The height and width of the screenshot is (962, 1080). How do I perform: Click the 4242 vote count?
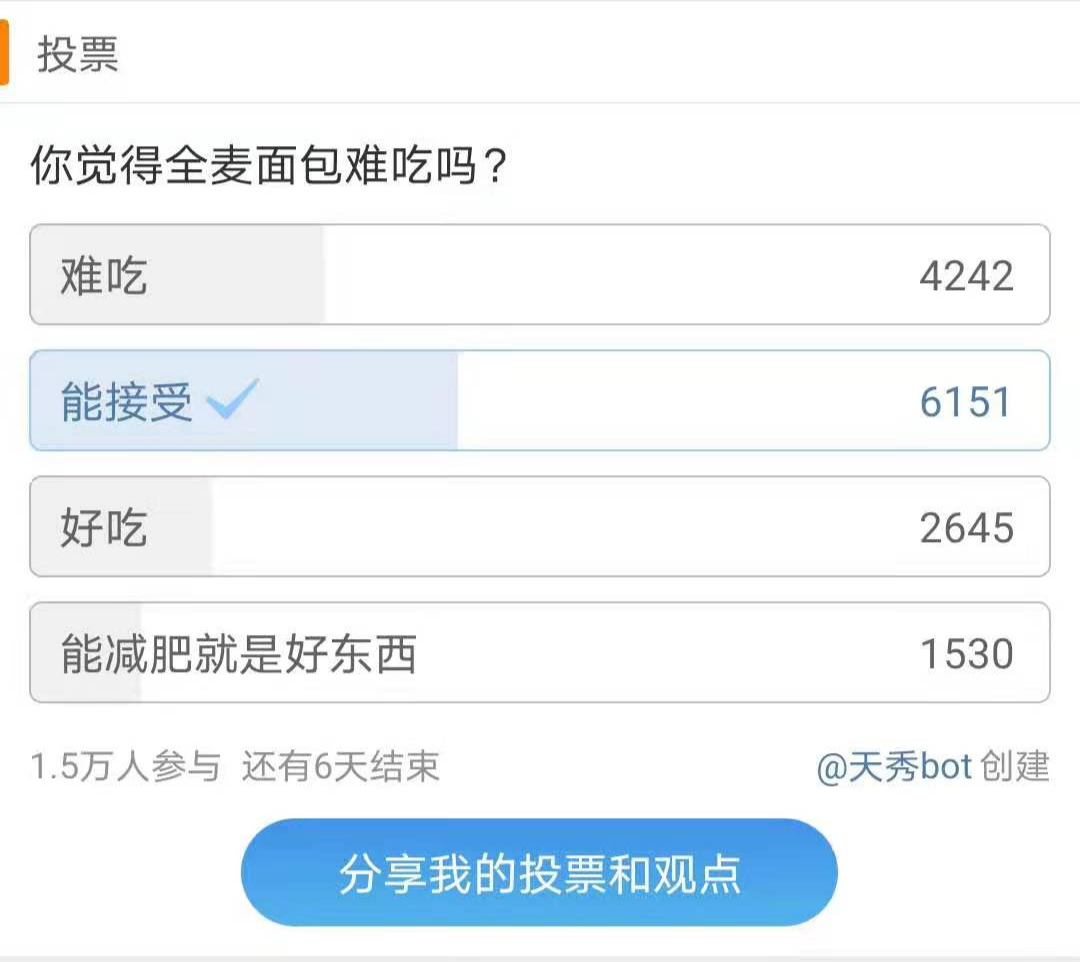click(966, 276)
